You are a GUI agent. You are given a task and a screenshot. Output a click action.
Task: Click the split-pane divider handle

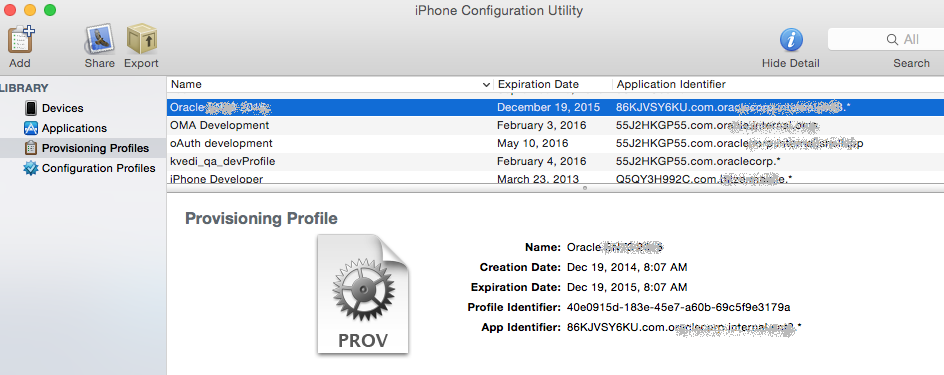click(x=585, y=188)
